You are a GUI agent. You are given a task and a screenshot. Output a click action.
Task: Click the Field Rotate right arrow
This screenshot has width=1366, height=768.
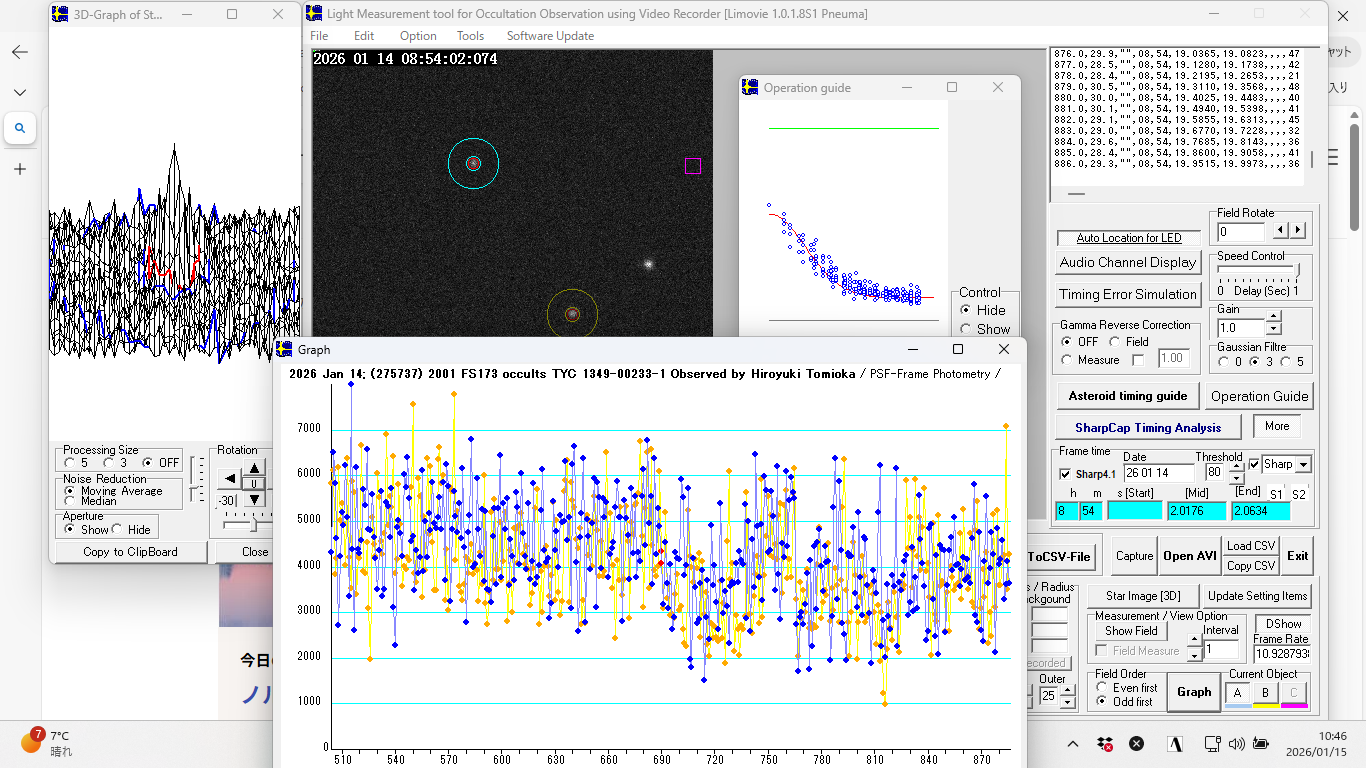click(1298, 231)
